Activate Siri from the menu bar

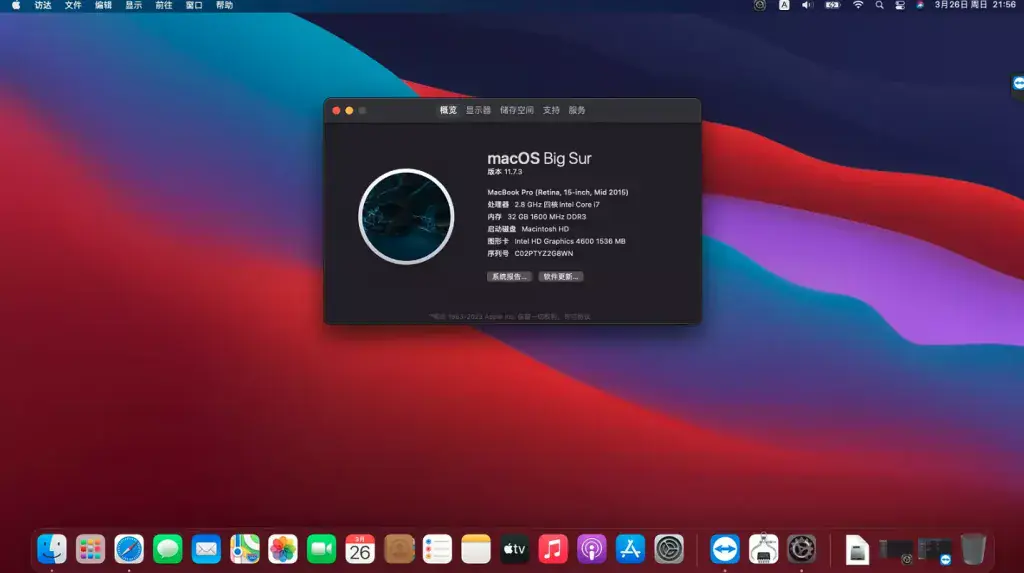(x=920, y=5)
